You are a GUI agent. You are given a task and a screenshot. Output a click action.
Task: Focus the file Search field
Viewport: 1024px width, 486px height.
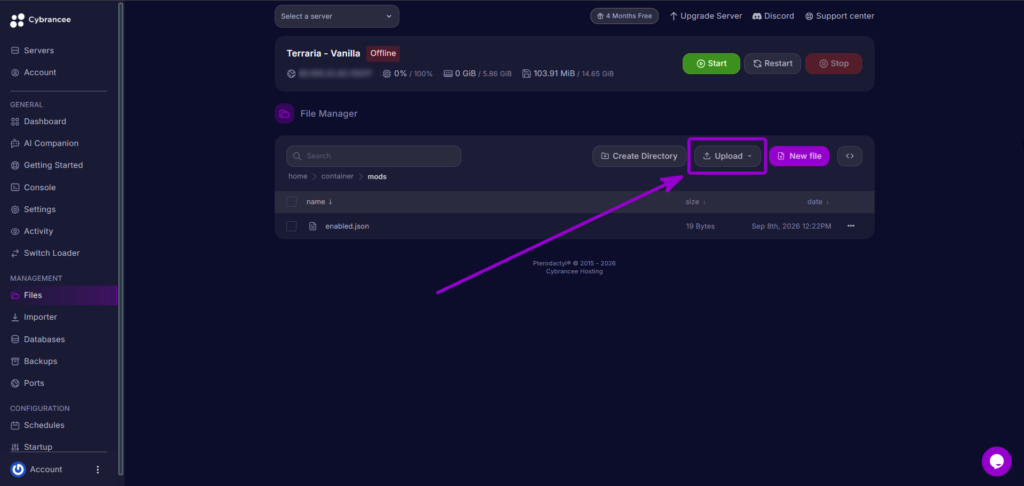[374, 156]
